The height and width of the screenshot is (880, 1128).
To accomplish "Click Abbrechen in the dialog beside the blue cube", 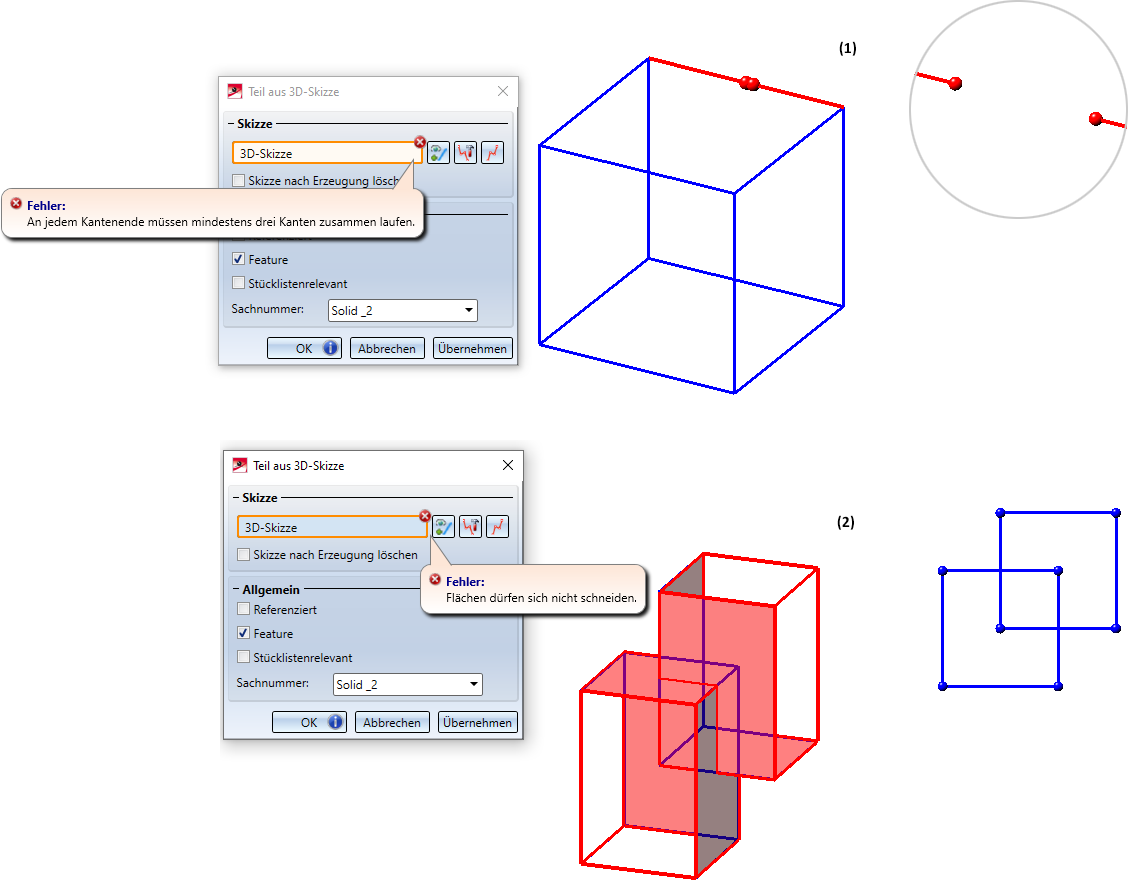I will pyautogui.click(x=387, y=348).
